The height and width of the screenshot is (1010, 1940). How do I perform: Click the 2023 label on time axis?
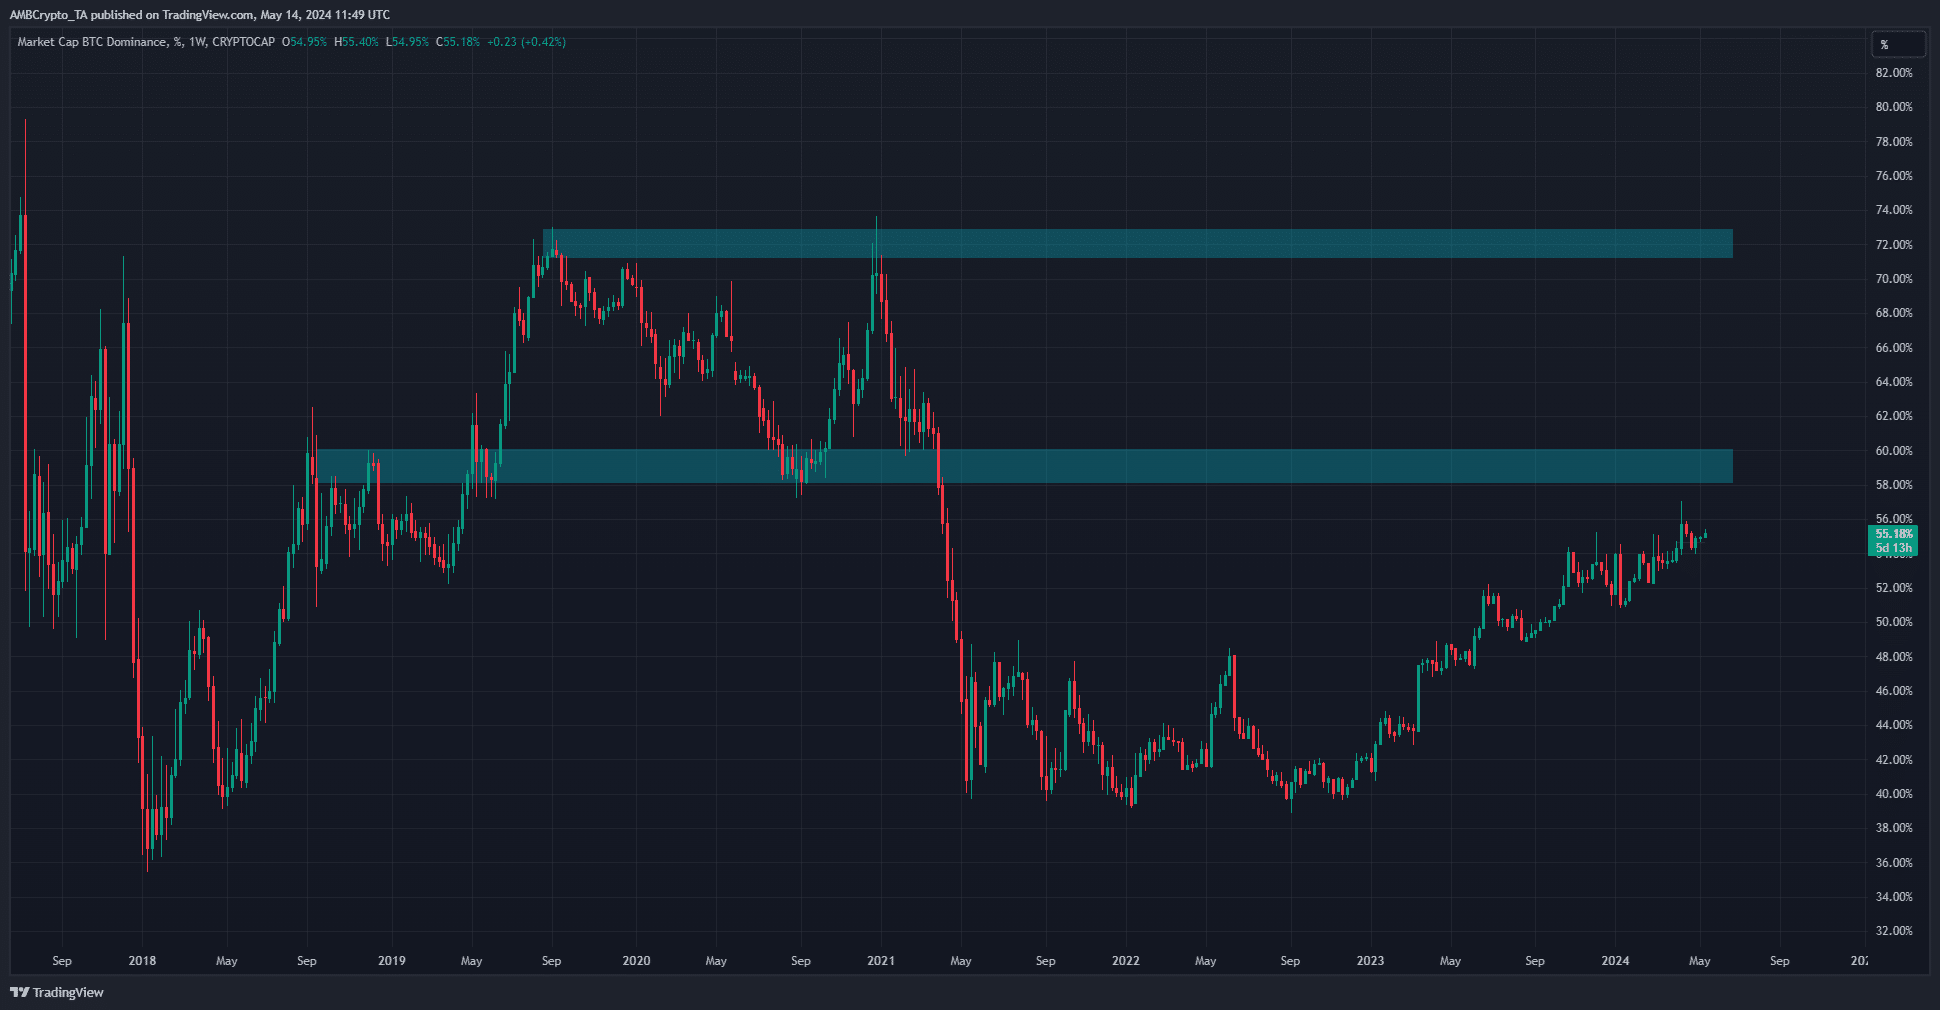[1370, 961]
